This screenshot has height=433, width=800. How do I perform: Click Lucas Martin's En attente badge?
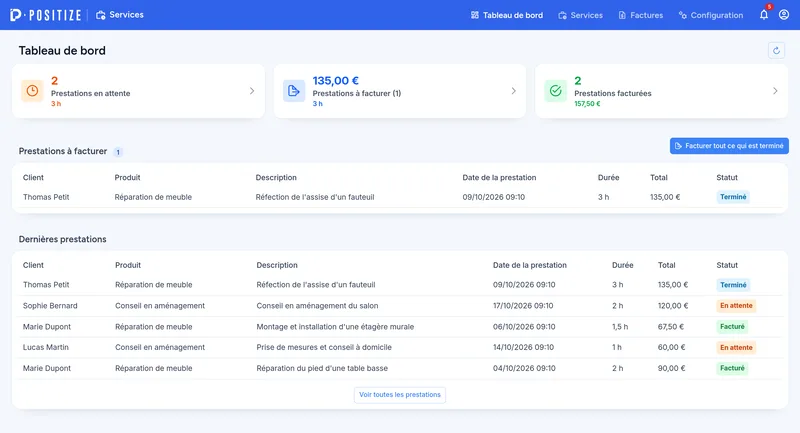(736, 347)
